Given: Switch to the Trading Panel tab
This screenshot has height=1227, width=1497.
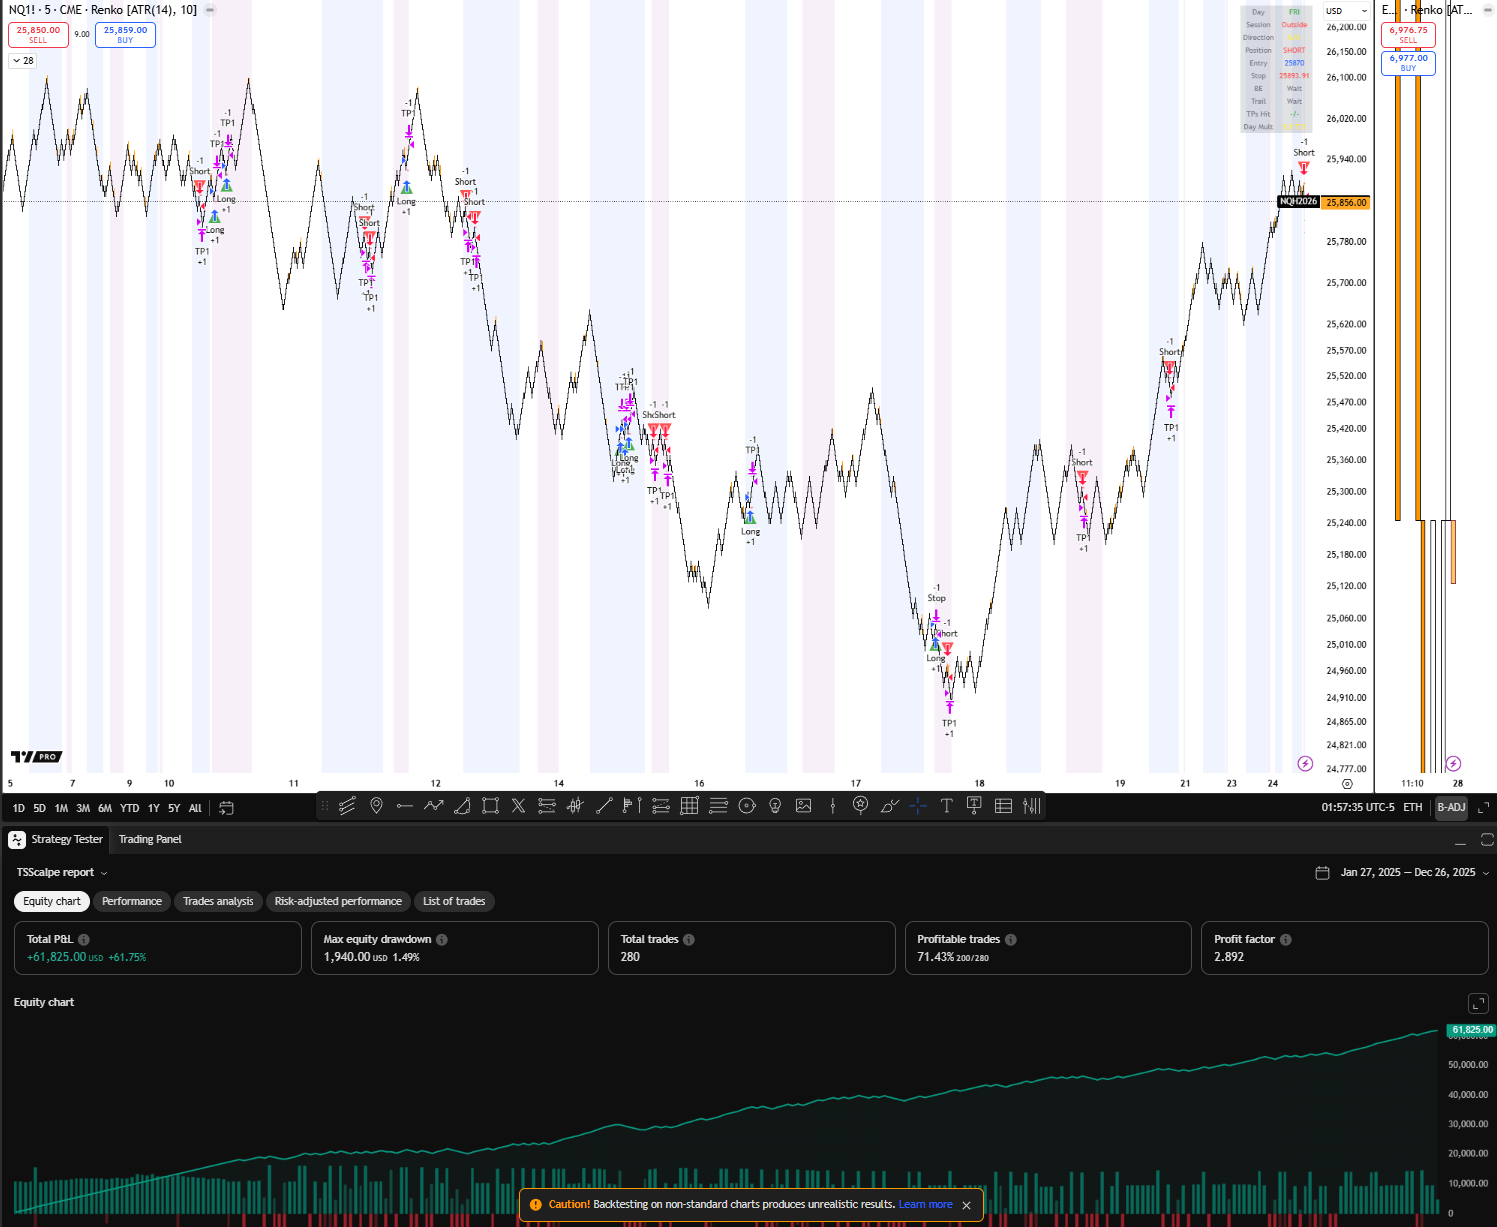Looking at the screenshot, I should (149, 839).
